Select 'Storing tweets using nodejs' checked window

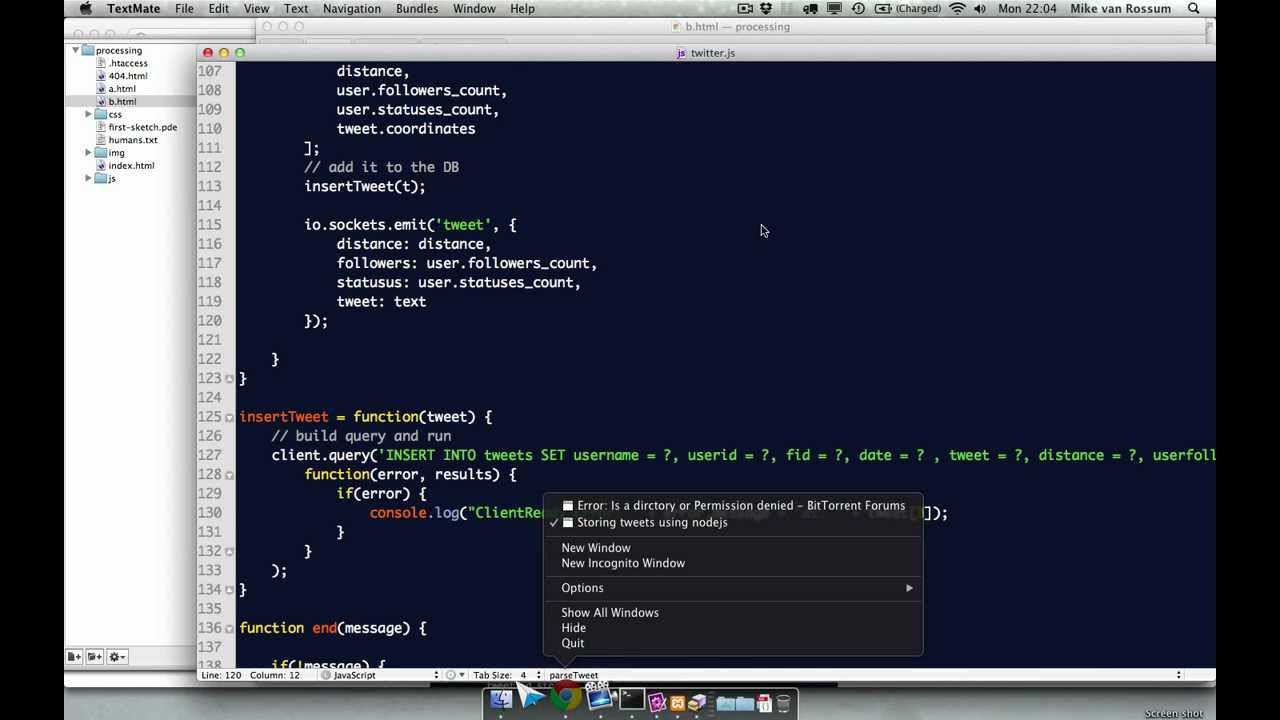pos(732,522)
